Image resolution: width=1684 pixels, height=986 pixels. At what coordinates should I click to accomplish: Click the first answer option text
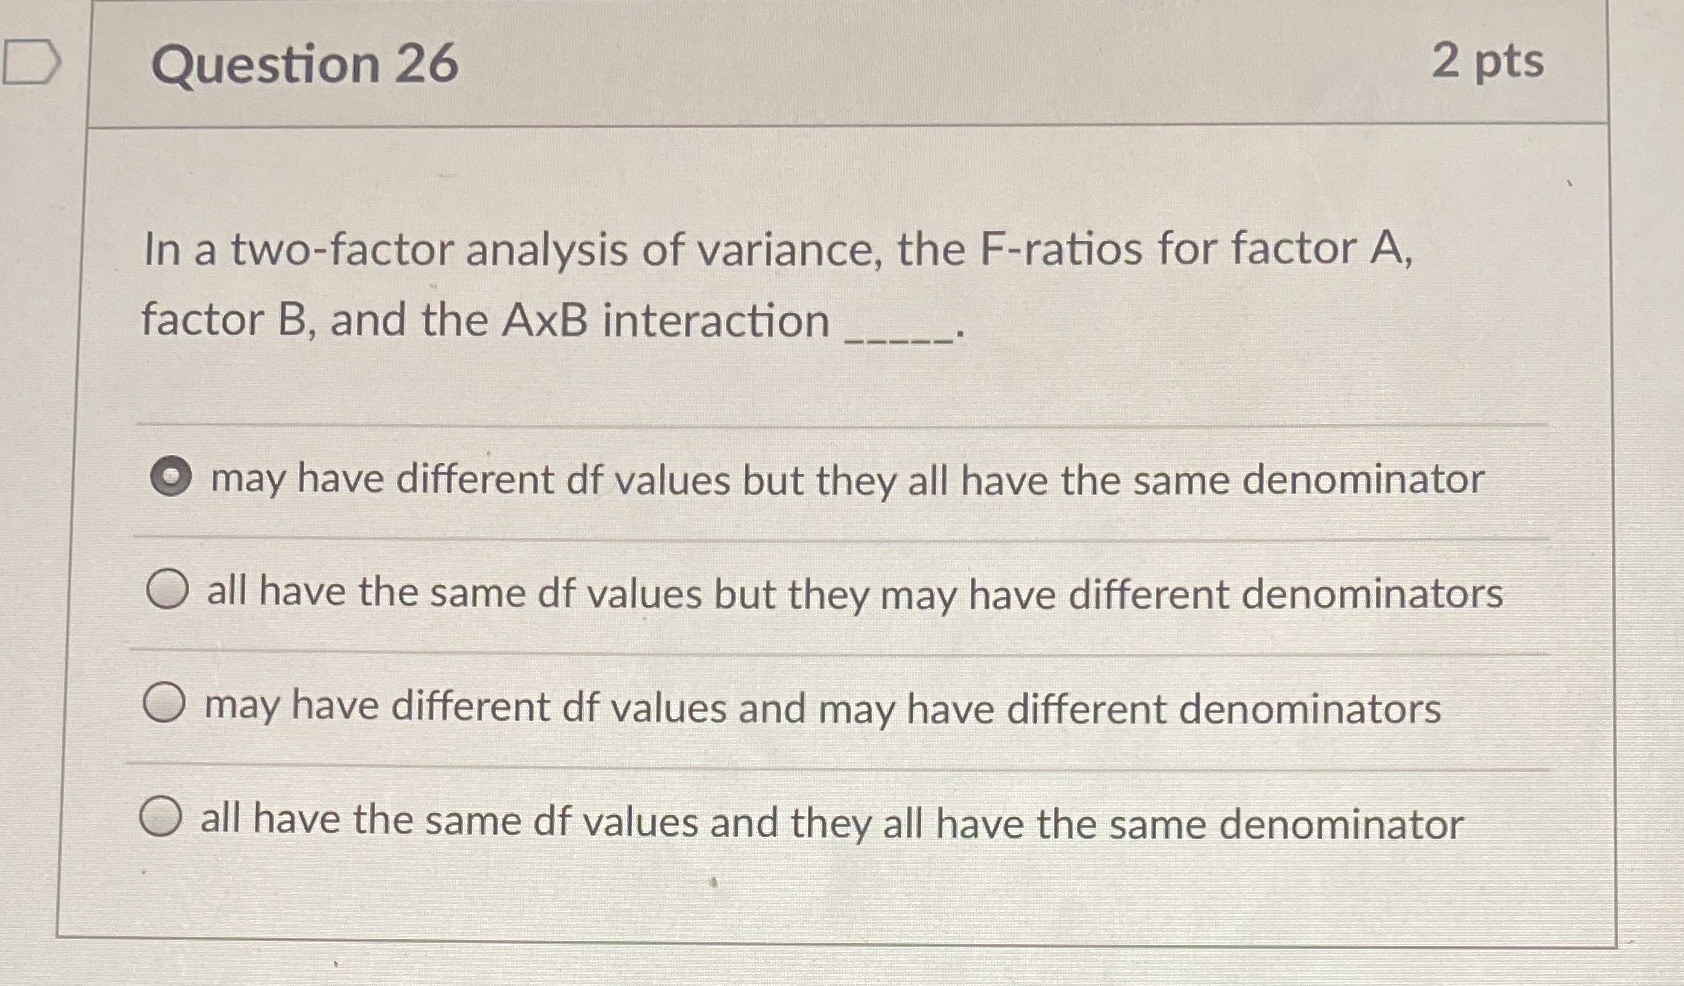(844, 481)
